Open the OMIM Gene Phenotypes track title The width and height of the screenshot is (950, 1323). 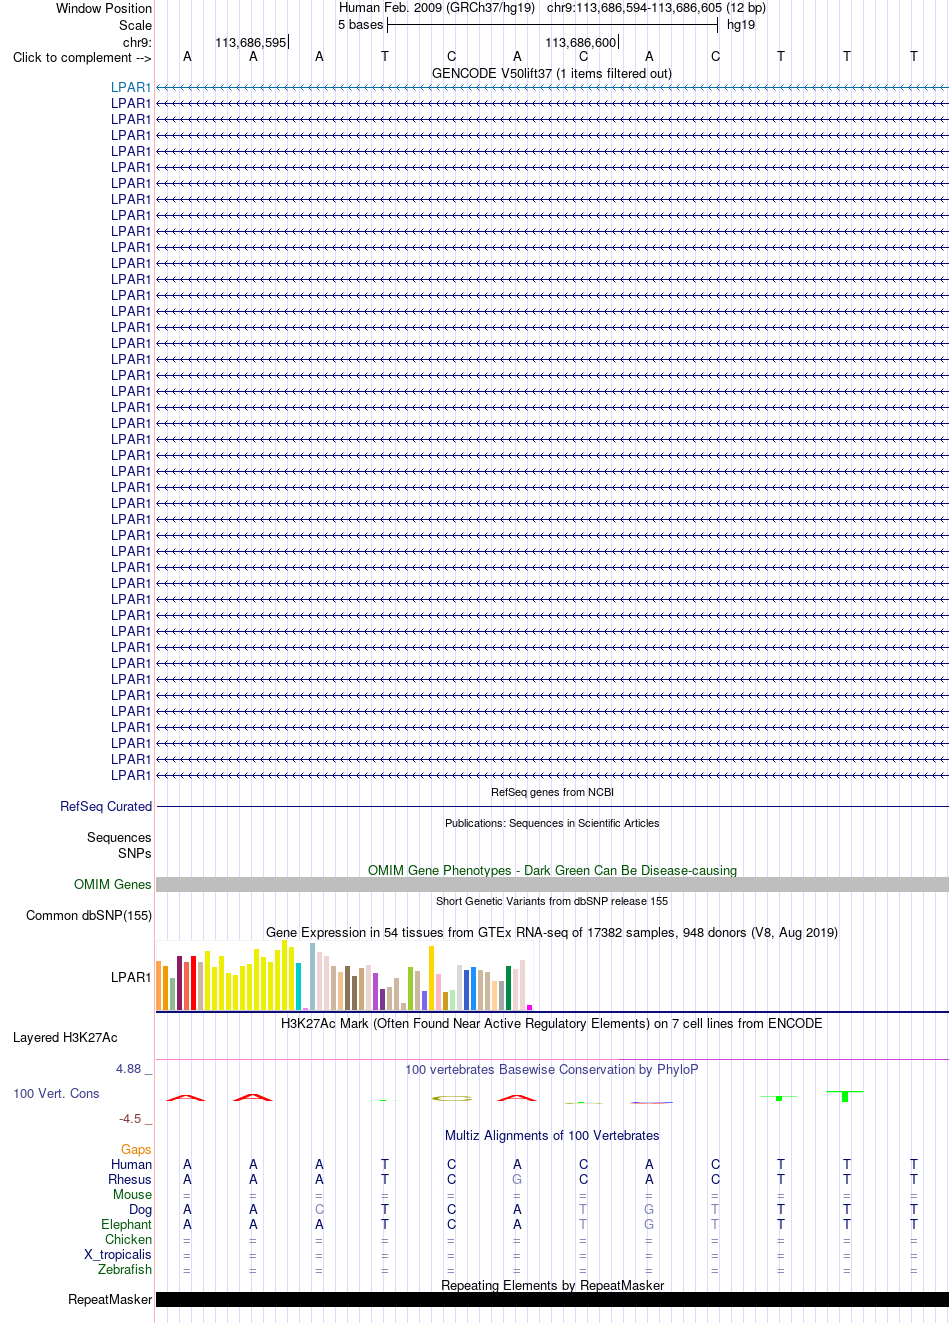552,870
